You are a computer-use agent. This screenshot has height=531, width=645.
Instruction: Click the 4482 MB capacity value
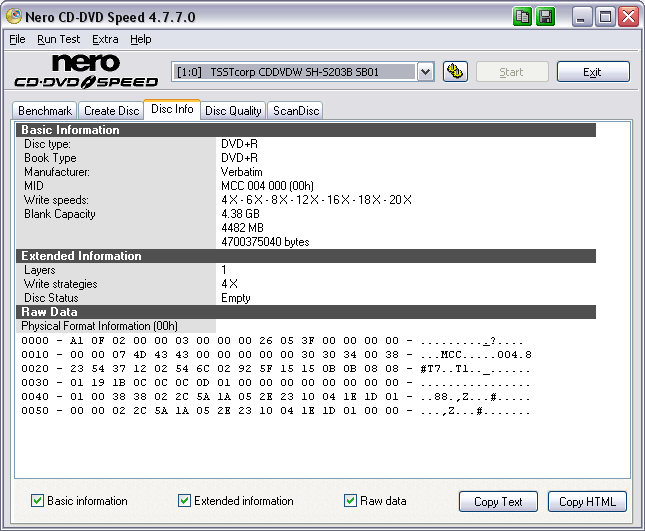(242, 228)
